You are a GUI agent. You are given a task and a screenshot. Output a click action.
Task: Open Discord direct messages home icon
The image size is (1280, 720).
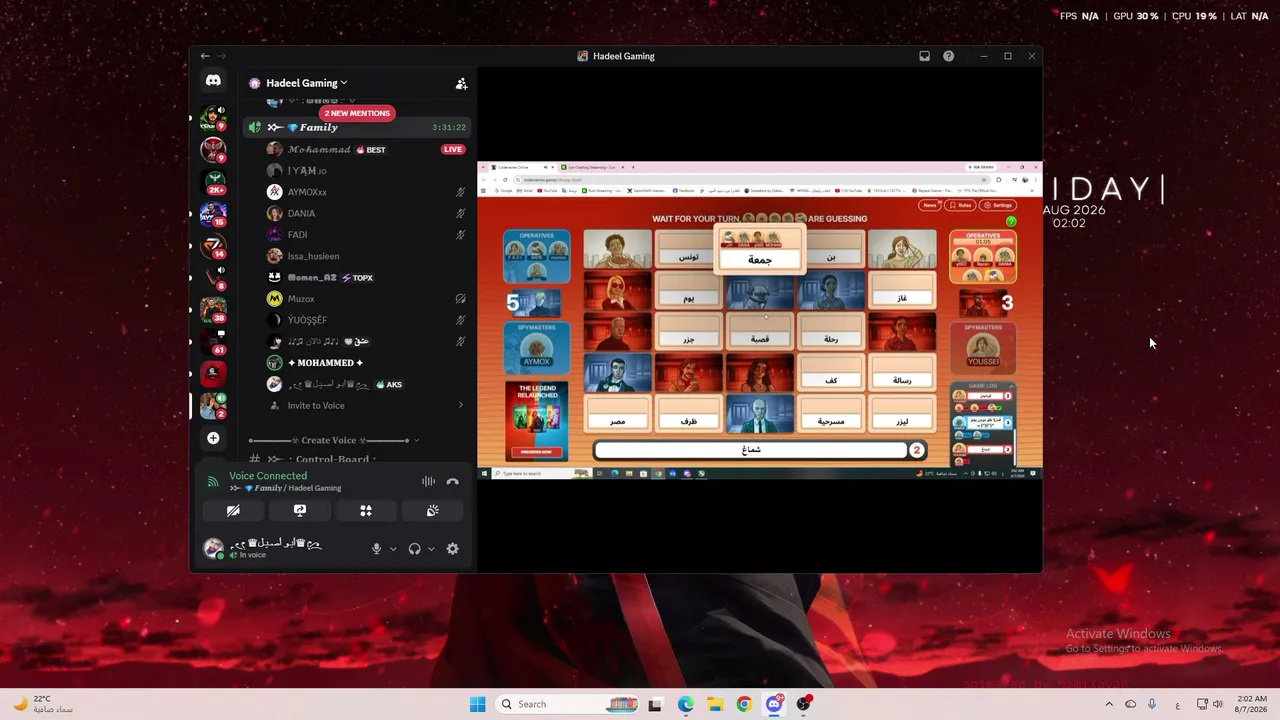213,80
